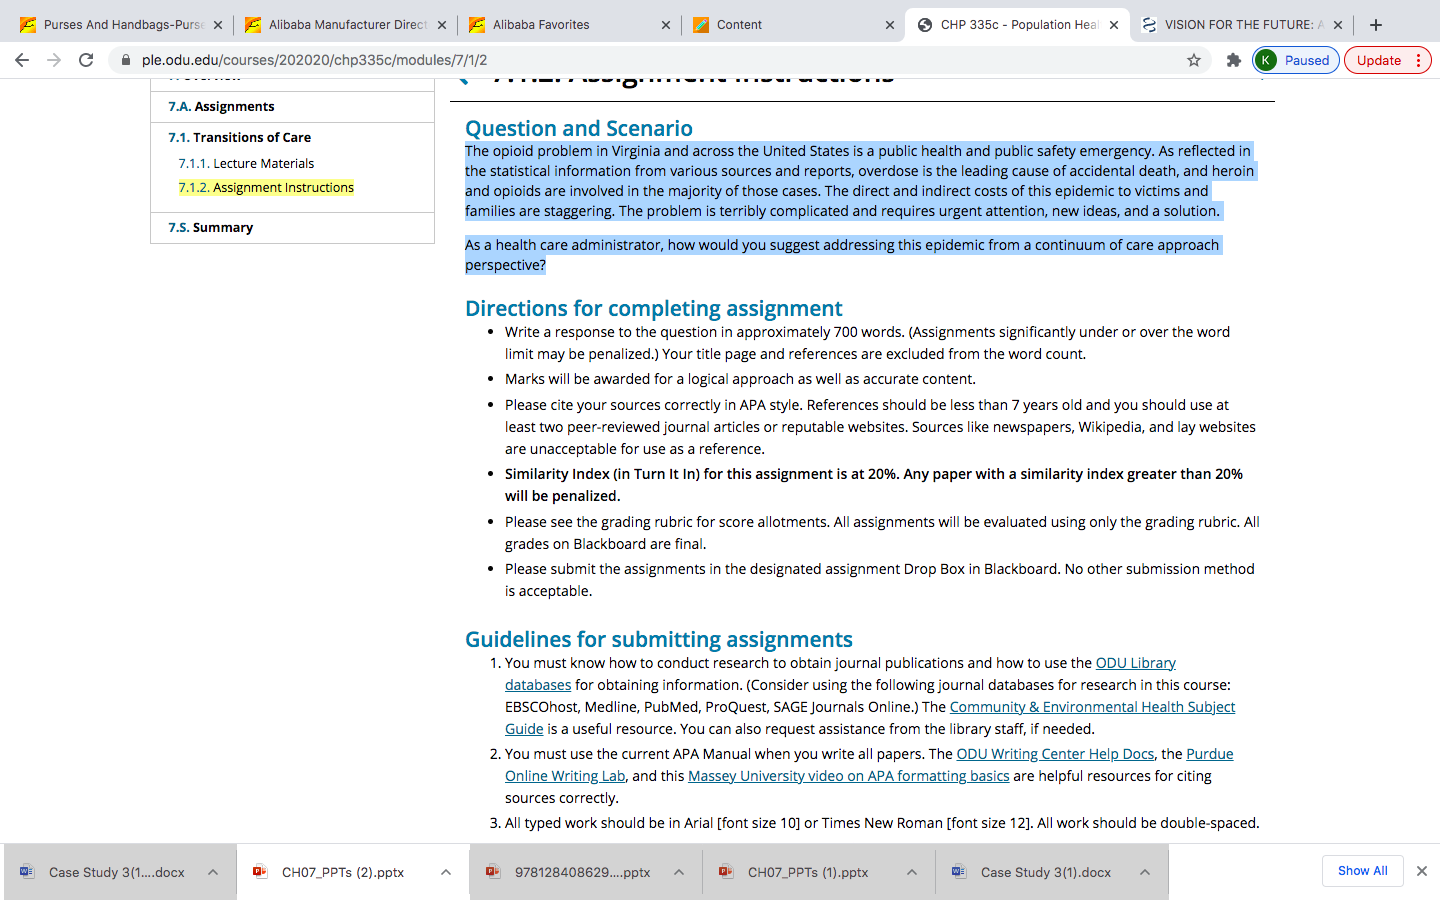1440x900 pixels.
Task: Select 7.1.1. Lecture Materials in sidebar
Action: 246,163
